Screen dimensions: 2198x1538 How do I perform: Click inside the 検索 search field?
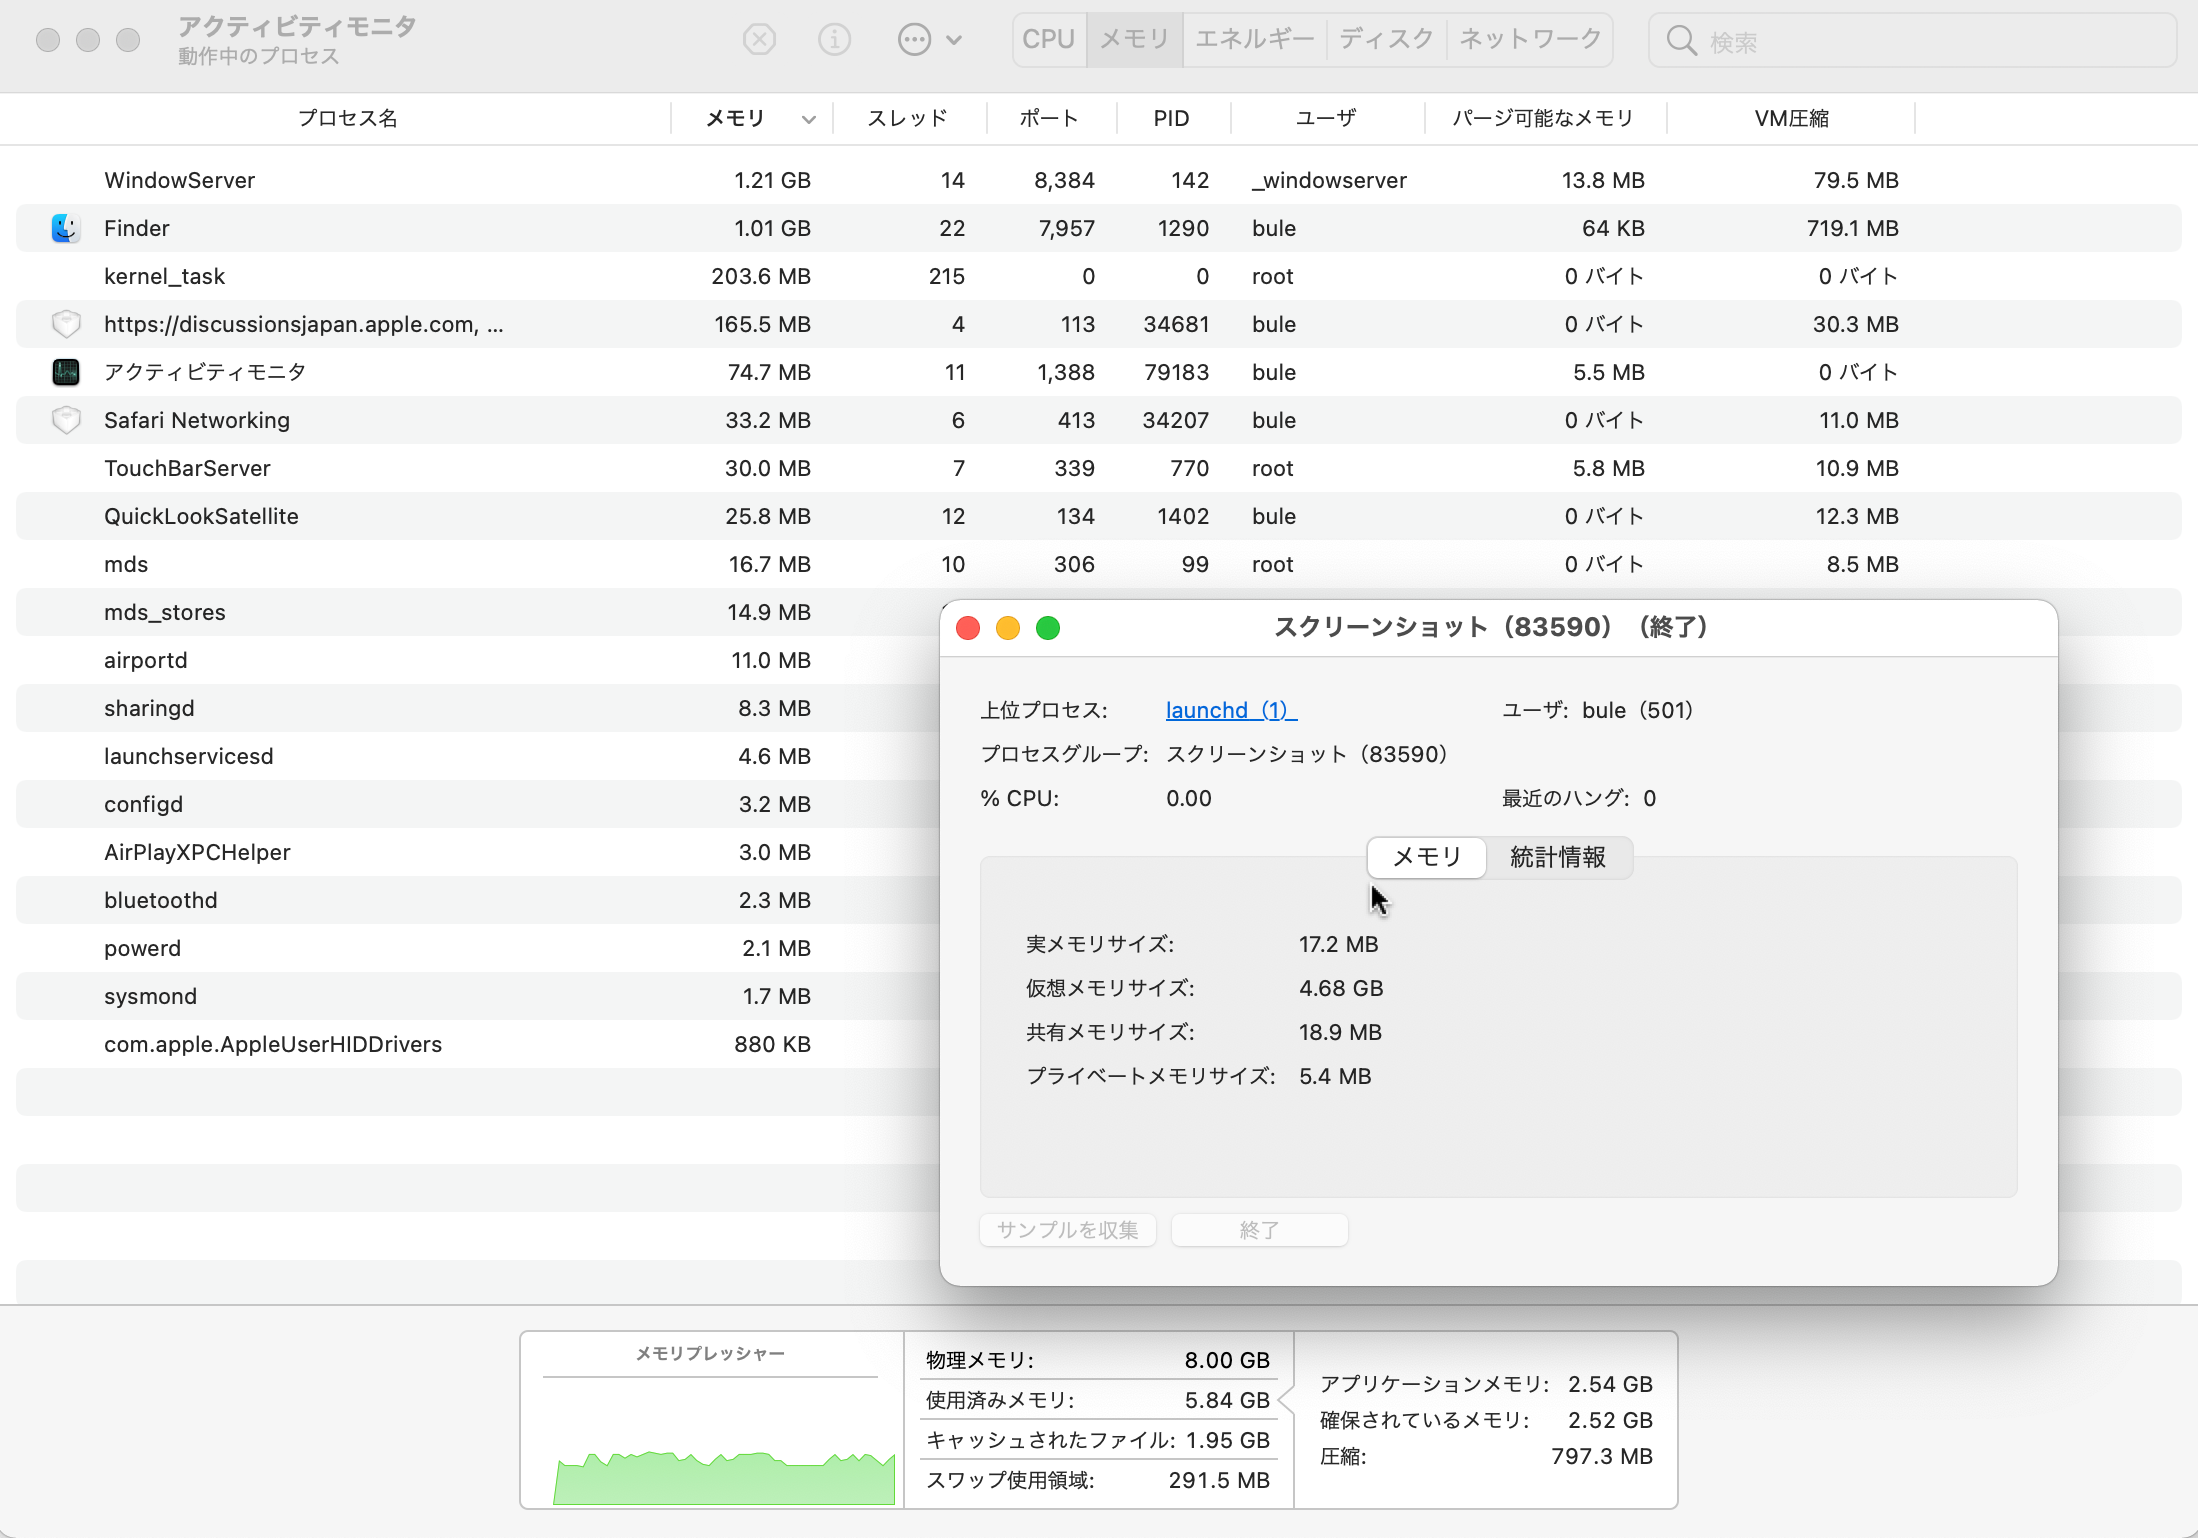(x=1930, y=41)
